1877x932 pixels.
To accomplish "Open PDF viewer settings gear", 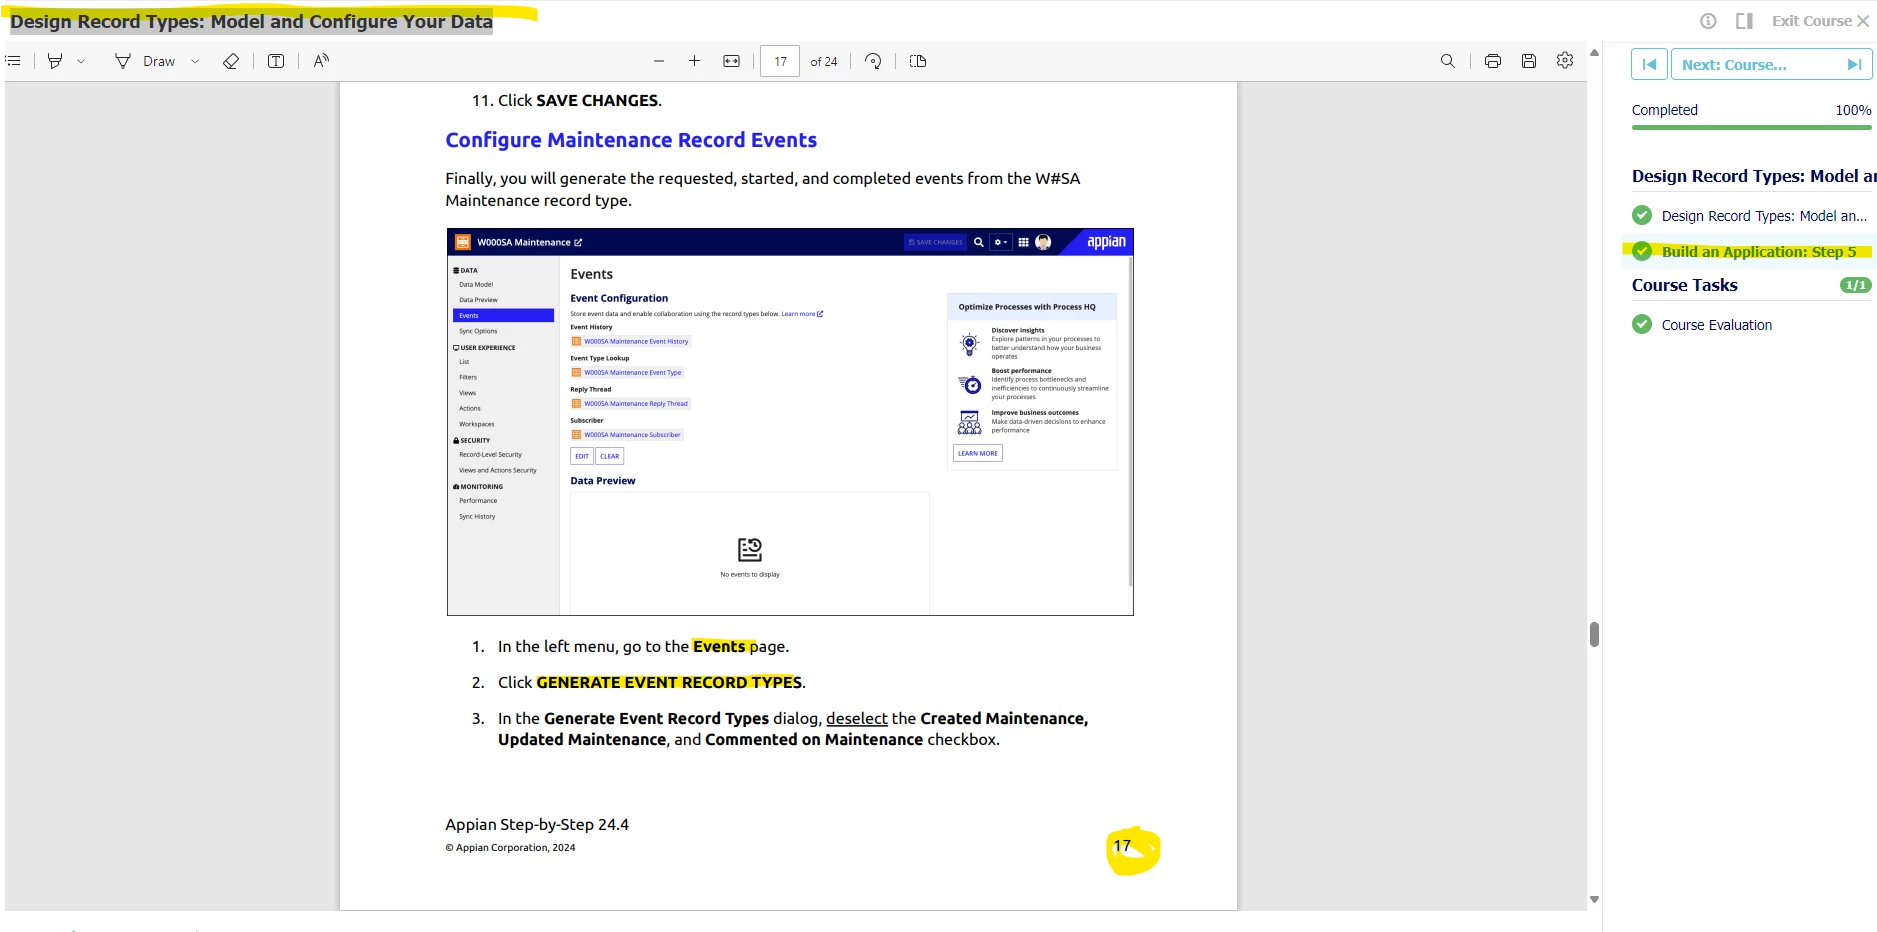I will (x=1565, y=60).
